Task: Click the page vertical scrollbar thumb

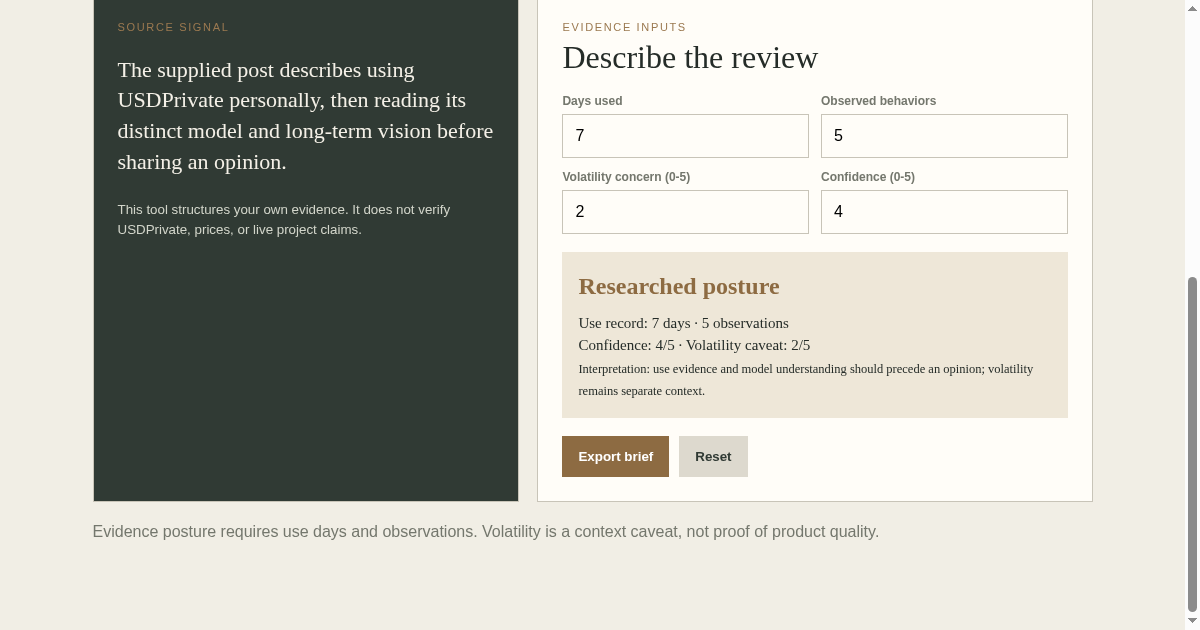Action: (x=1192, y=444)
